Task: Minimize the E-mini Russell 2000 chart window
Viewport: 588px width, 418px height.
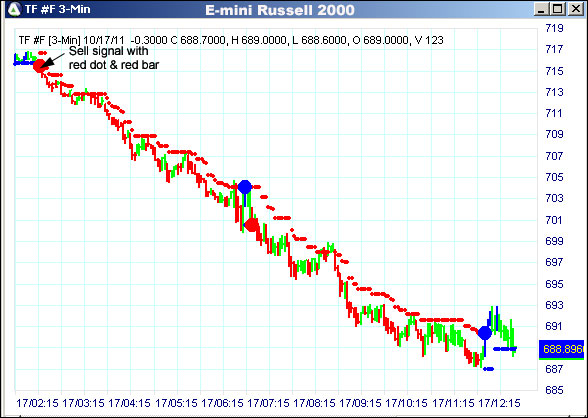Action: coord(540,9)
